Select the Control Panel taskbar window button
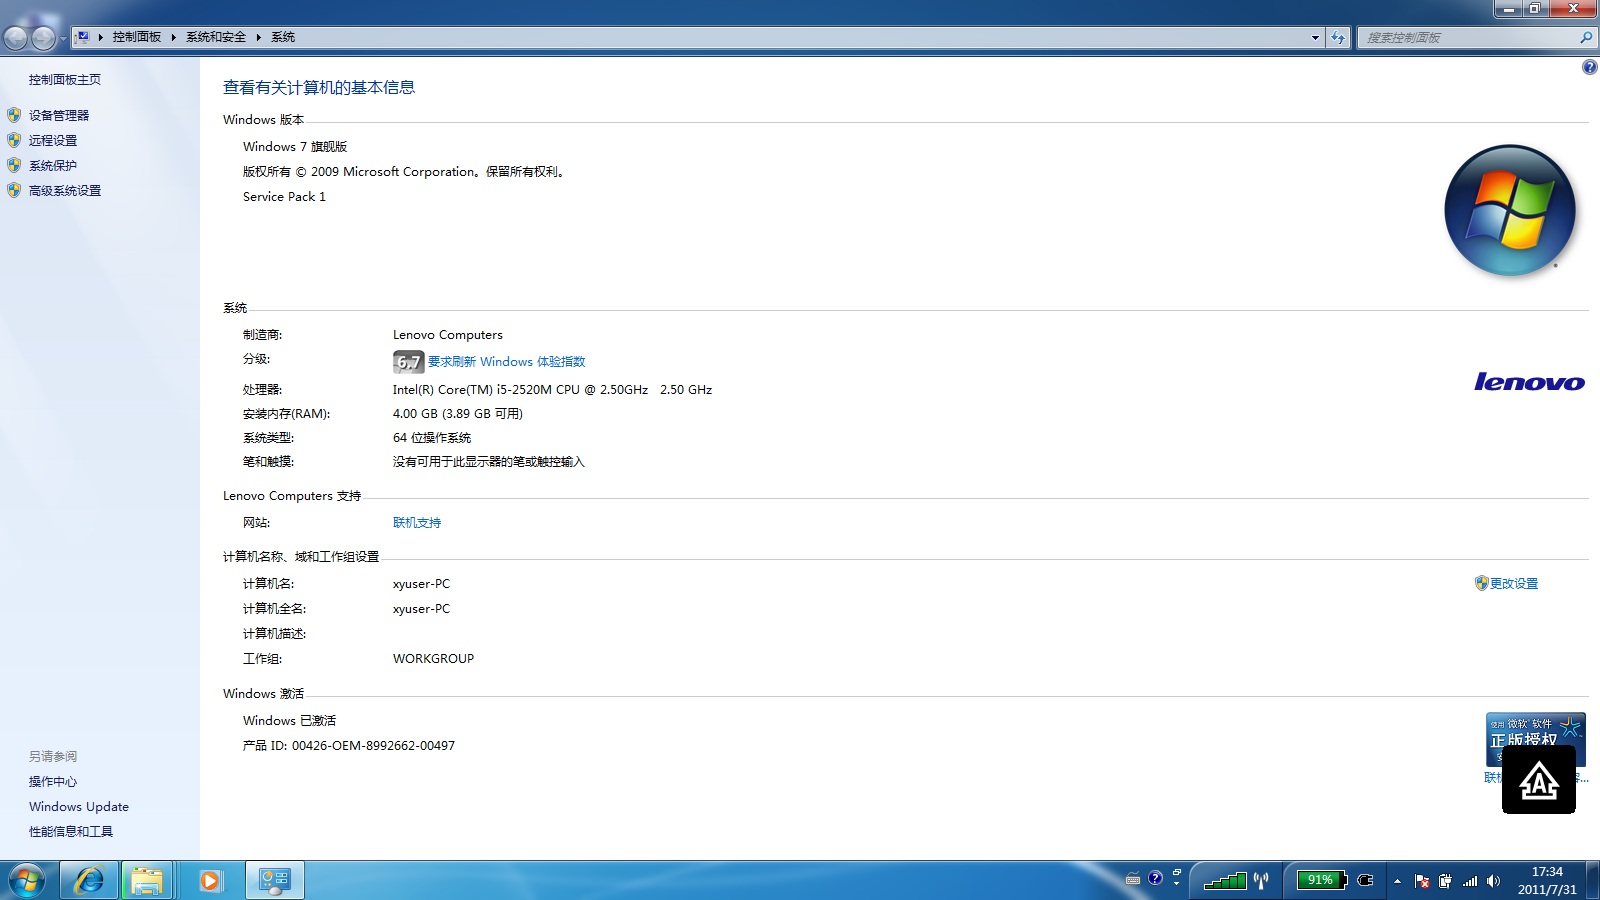Viewport: 1600px width, 900px height. coord(275,881)
